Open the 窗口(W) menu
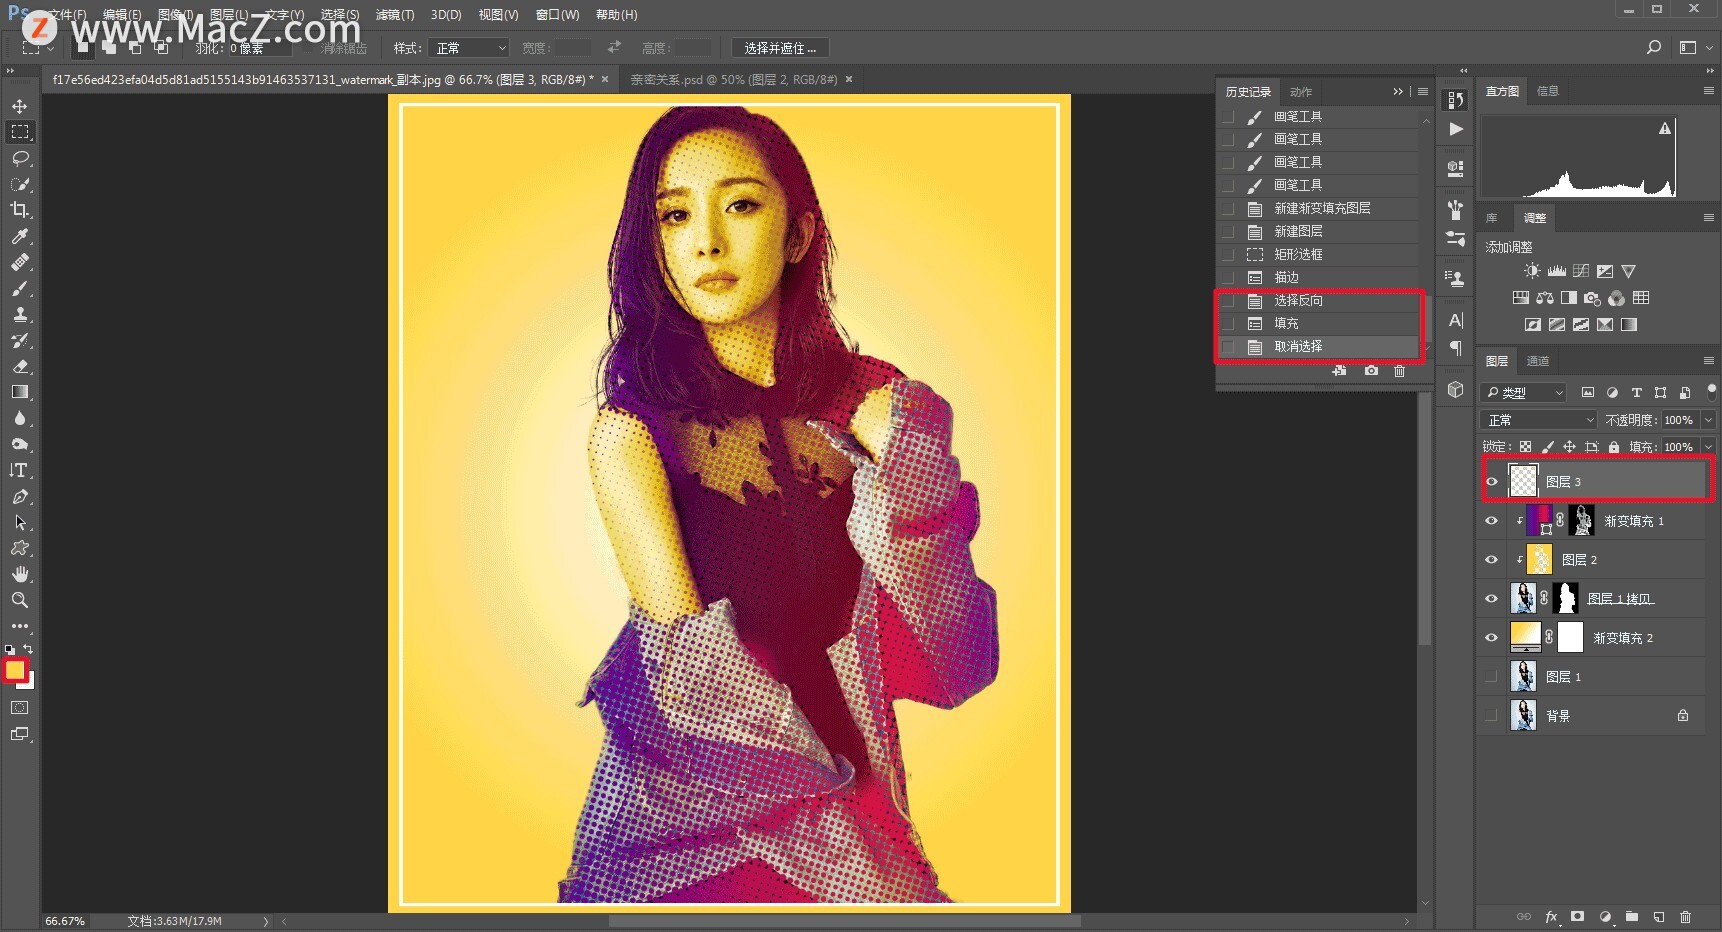 [557, 15]
